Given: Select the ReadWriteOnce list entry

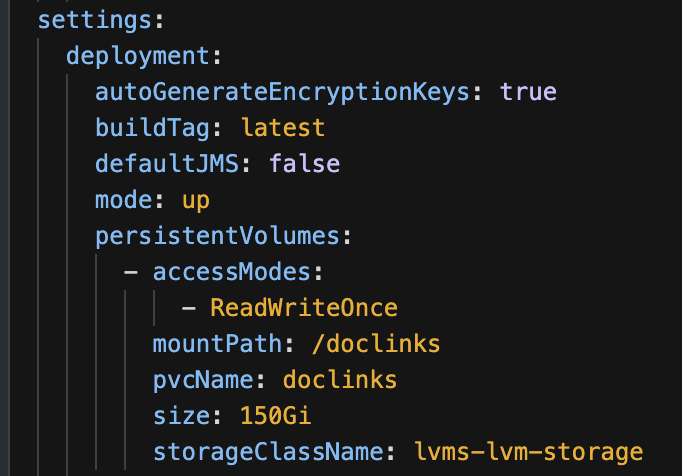Looking at the screenshot, I should point(304,308).
